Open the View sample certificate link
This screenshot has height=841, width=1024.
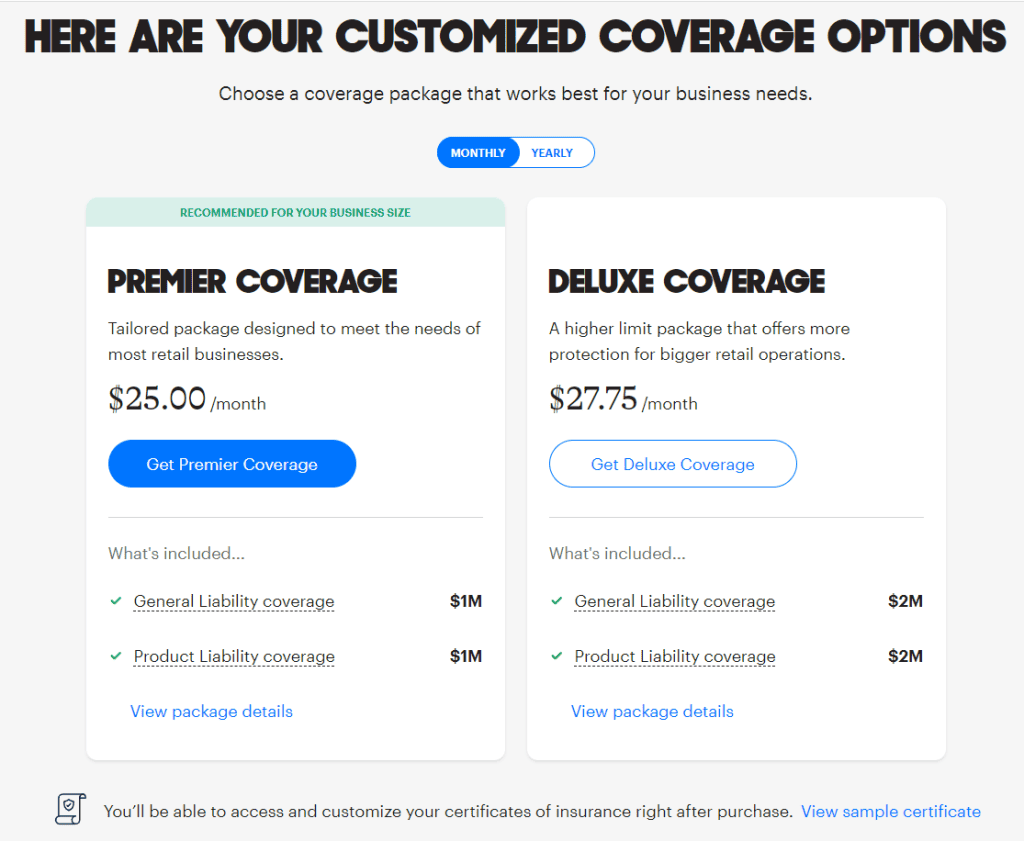click(890, 811)
